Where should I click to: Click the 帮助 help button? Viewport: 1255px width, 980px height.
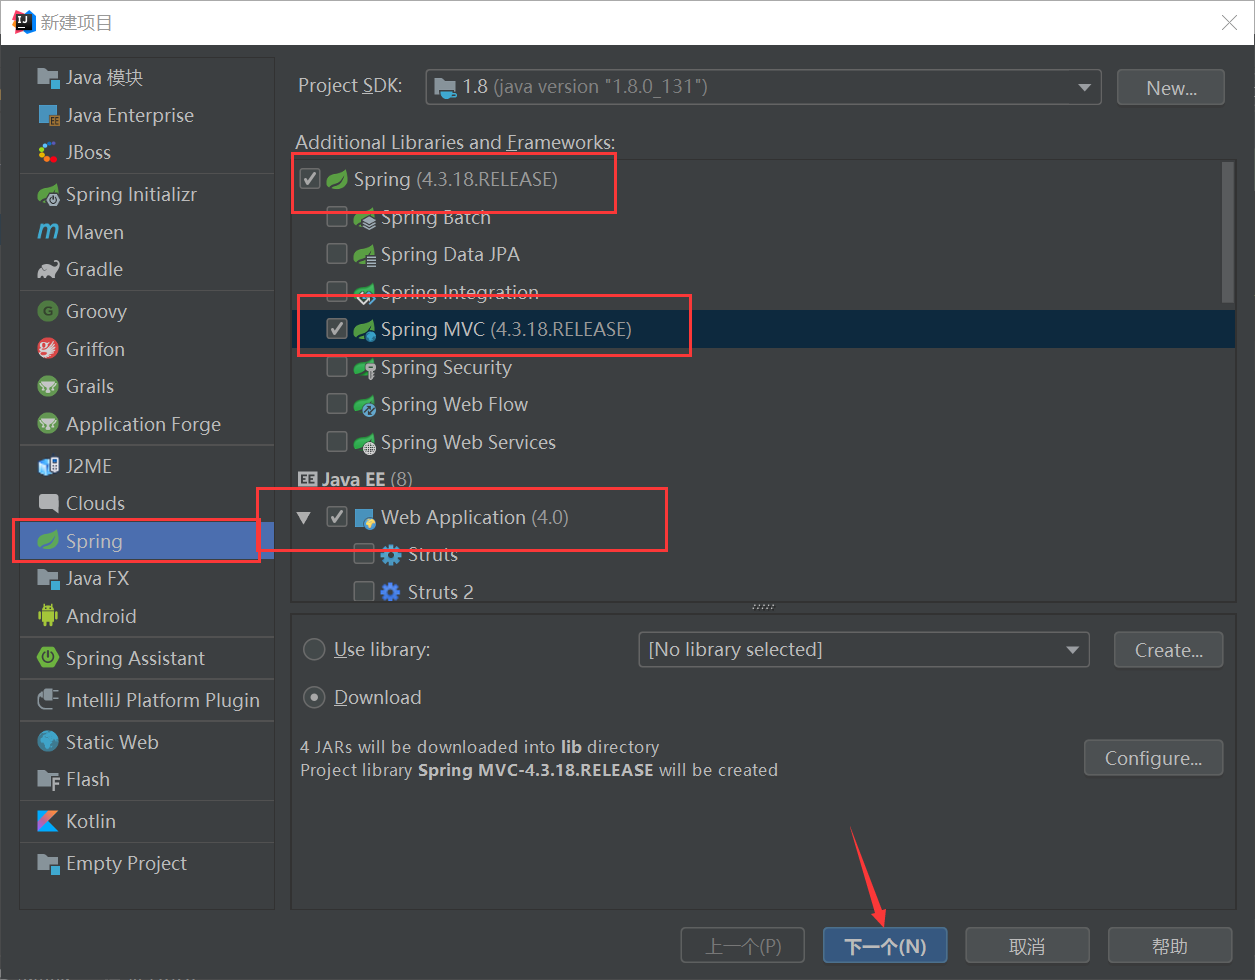1170,946
